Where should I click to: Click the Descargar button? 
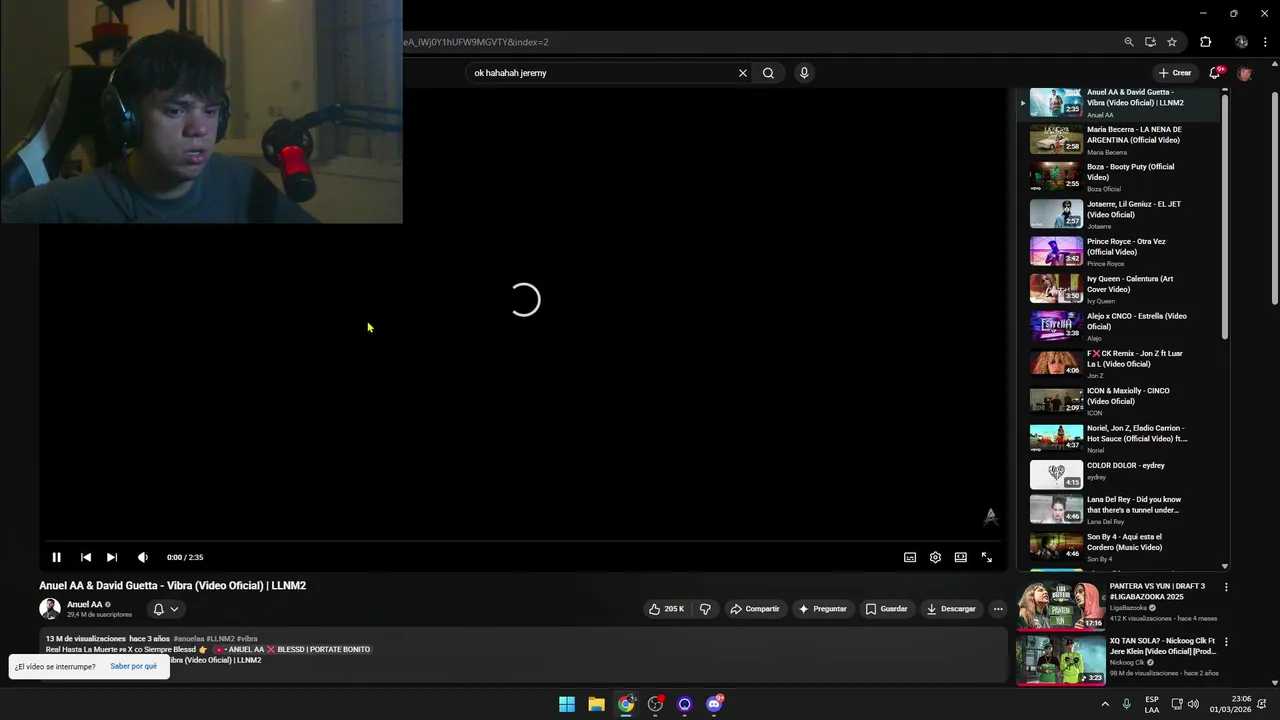pos(951,609)
